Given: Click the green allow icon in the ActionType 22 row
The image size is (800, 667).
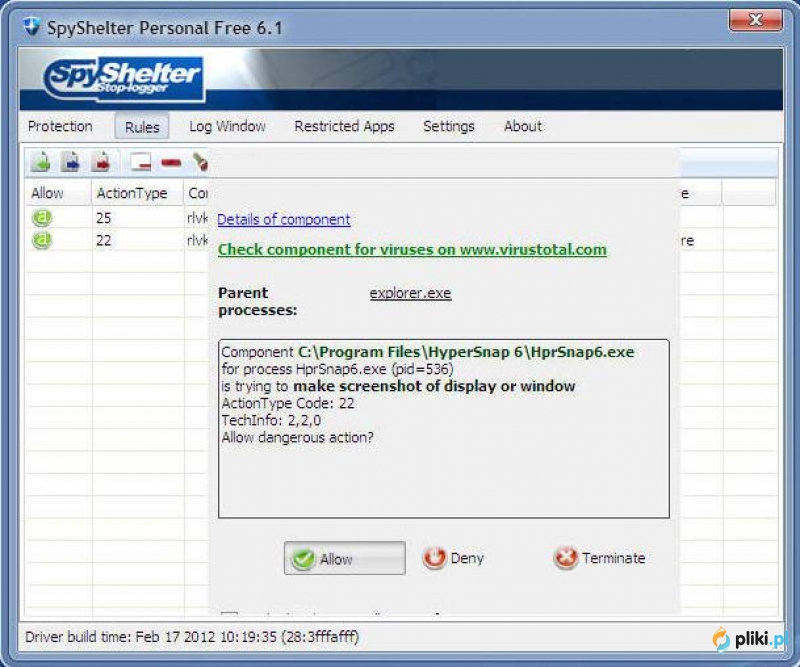Looking at the screenshot, I should pos(42,240).
